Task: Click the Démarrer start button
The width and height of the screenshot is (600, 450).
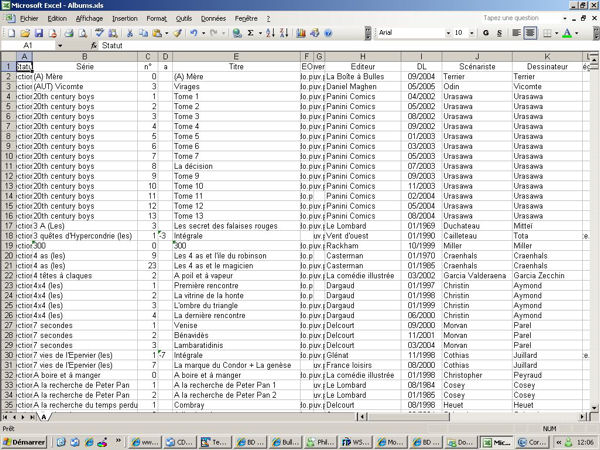Action: 24,442
